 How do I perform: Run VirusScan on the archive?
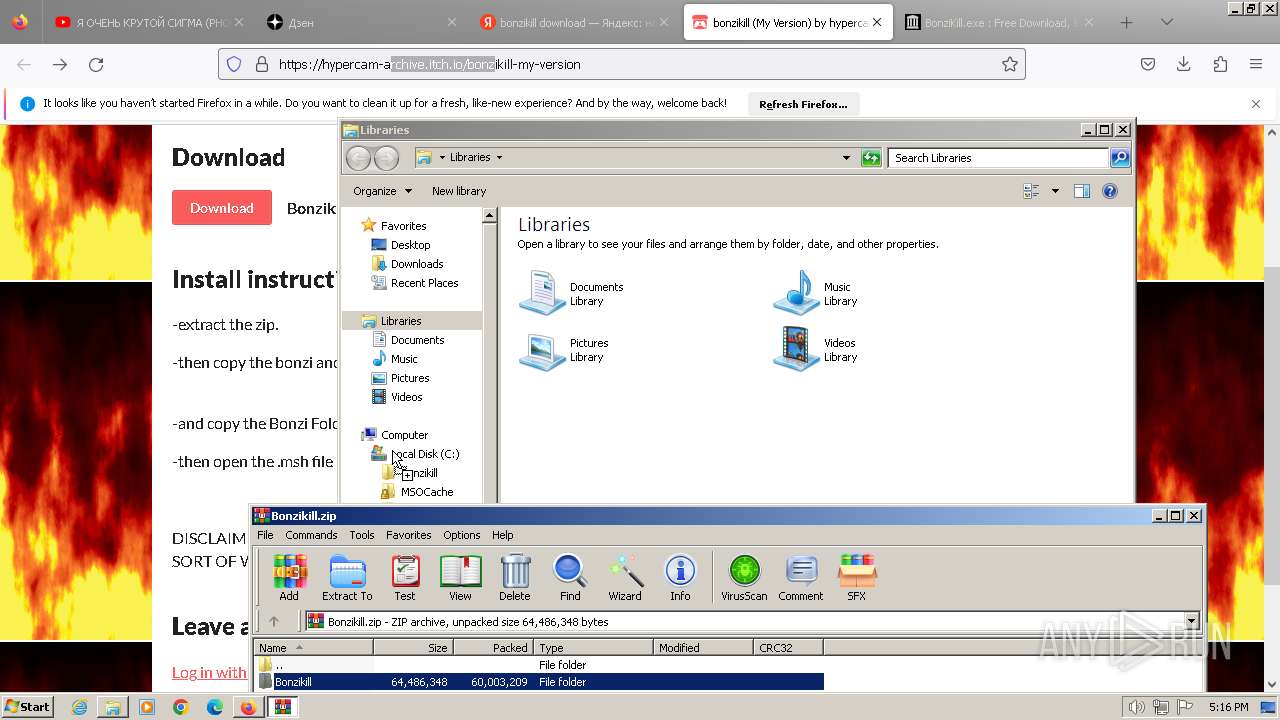pos(744,578)
